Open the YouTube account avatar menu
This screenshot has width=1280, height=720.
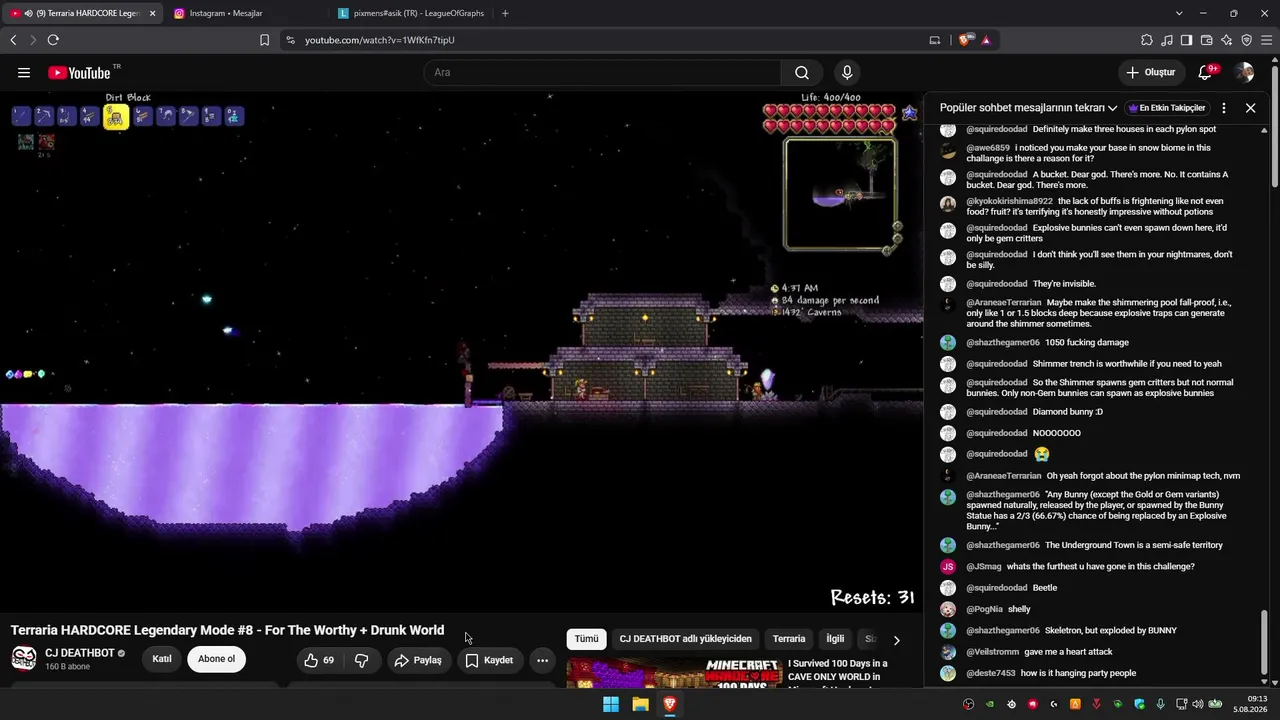pyautogui.click(x=1245, y=72)
